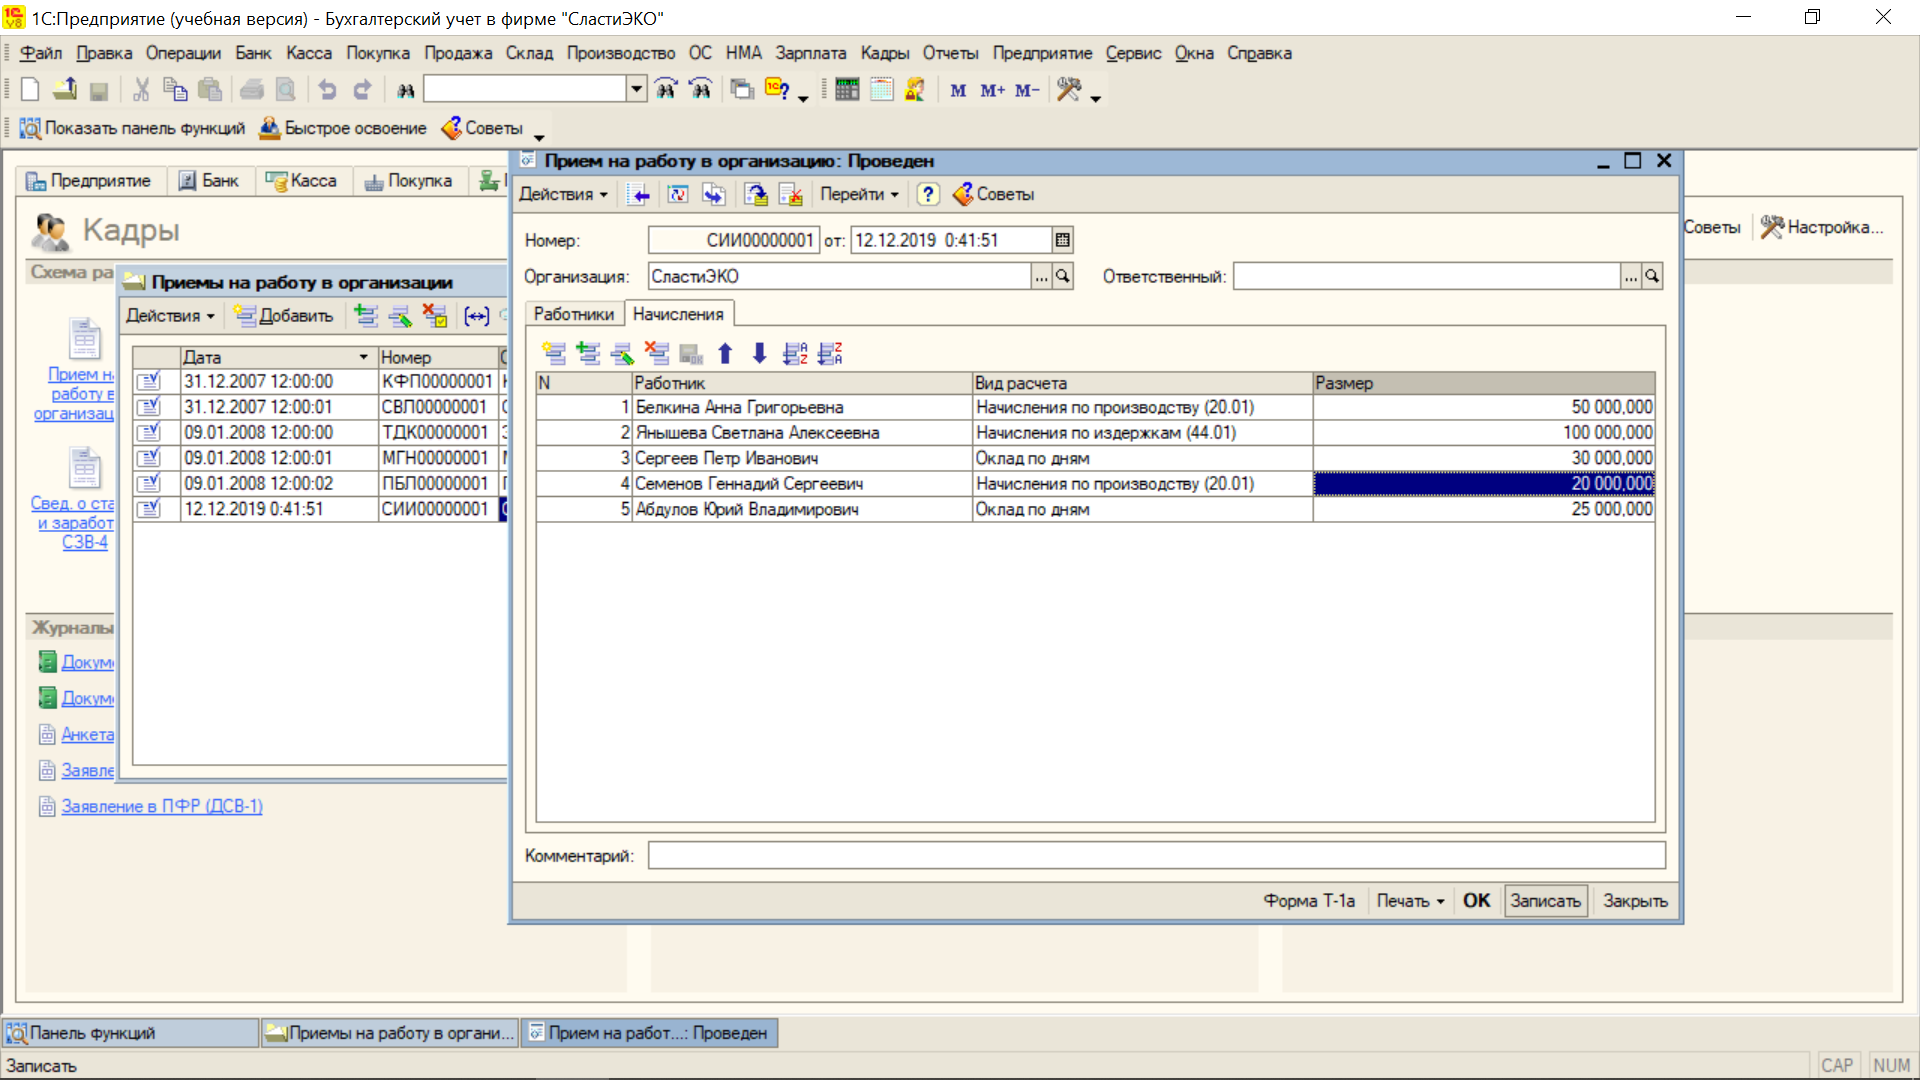This screenshot has height=1080, width=1920.
Task: Click the delete row icon in Начисления table
Action: pyautogui.click(x=657, y=353)
